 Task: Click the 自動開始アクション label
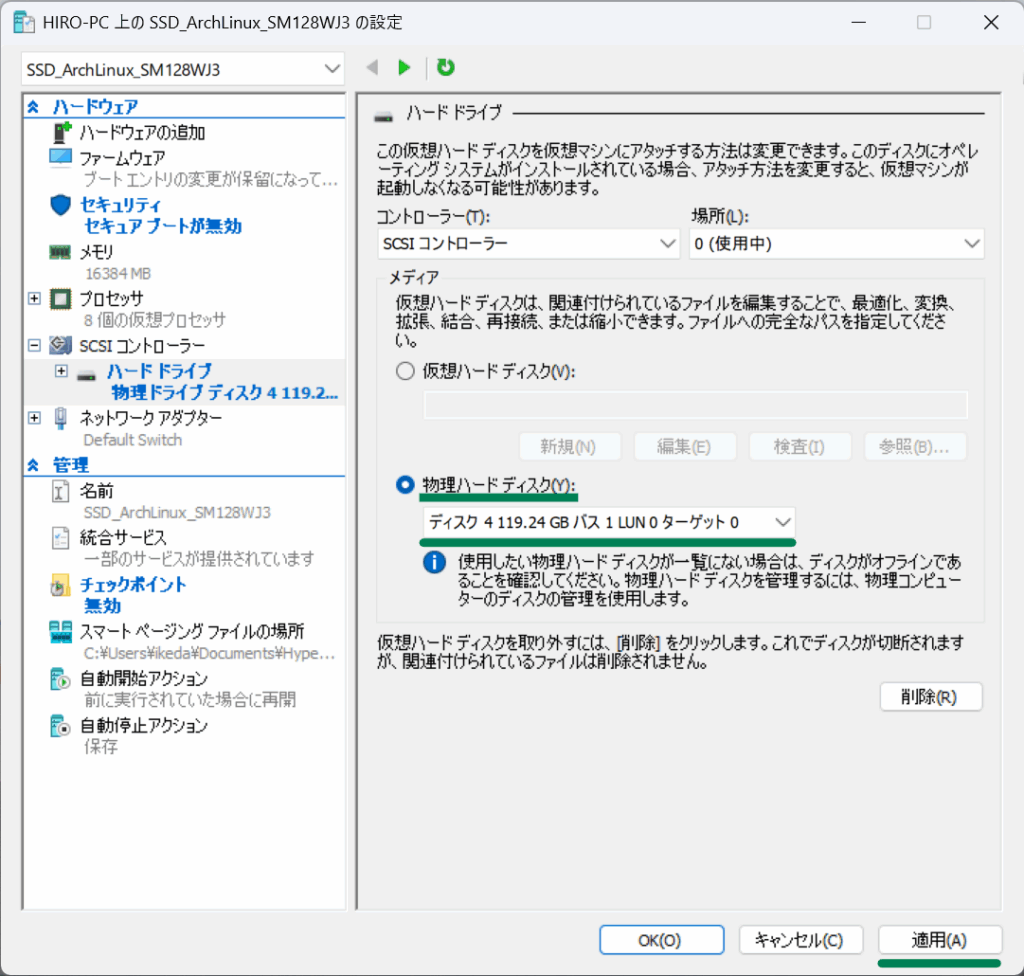point(144,679)
